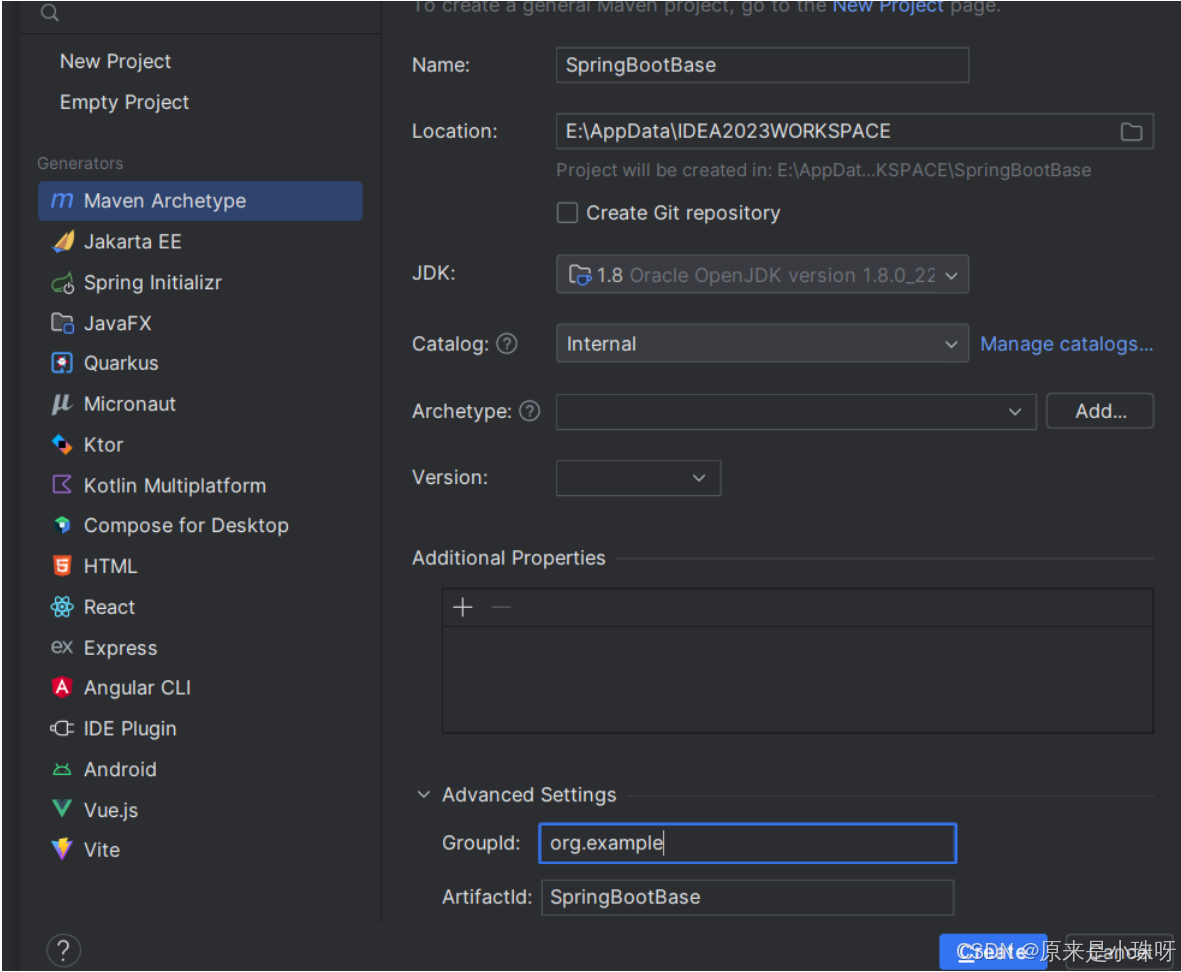Screen dimensions: 1181x972
Task: Click the Spring Initializr leaf icon
Action: tap(63, 283)
